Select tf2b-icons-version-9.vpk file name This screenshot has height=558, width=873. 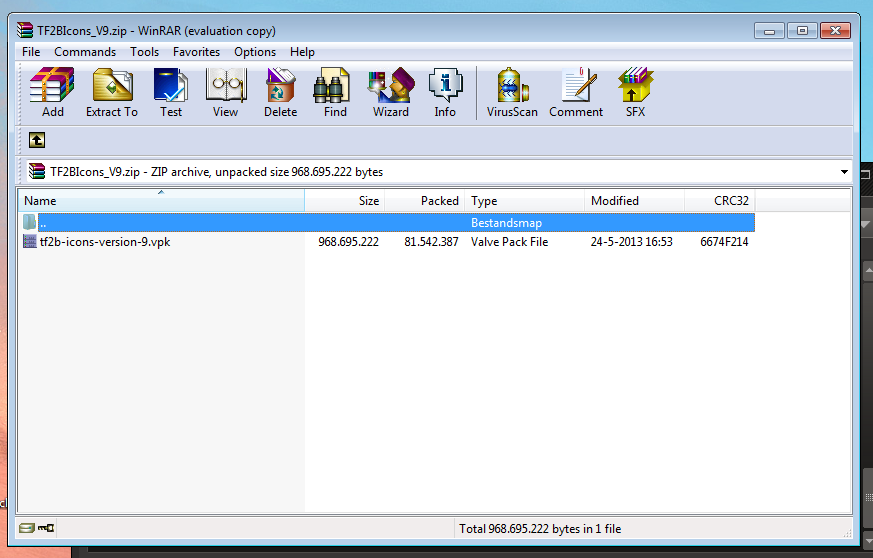coord(105,242)
